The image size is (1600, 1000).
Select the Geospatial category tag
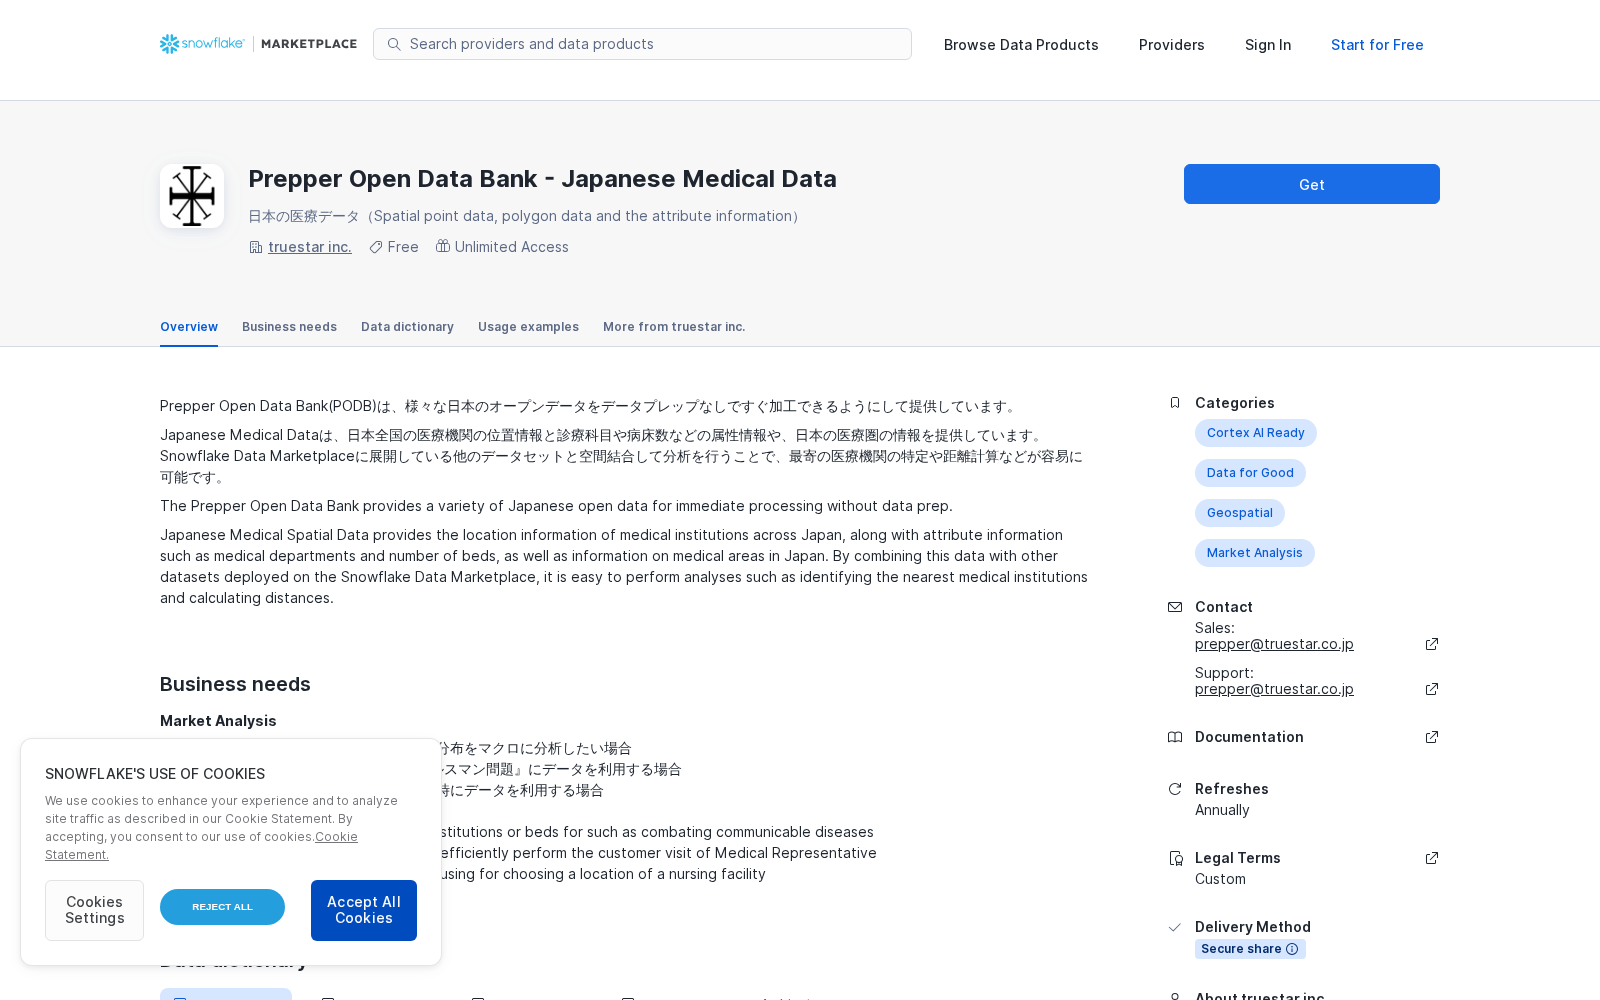1239,513
